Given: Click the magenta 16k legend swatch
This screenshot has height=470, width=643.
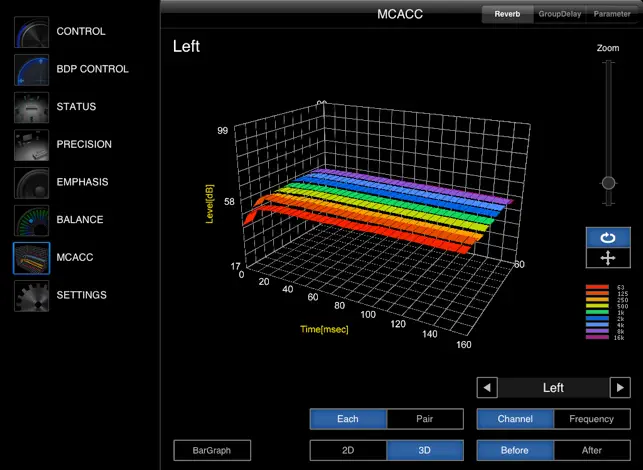Looking at the screenshot, I should click(x=597, y=337).
